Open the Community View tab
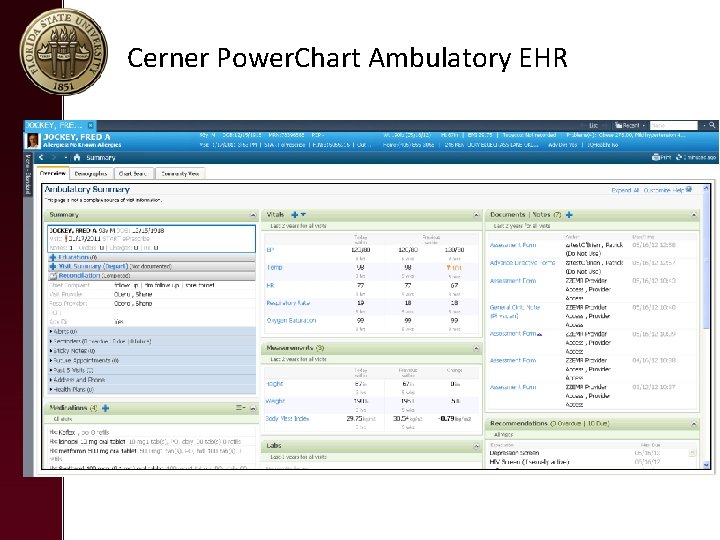The width and height of the screenshot is (720, 540). [180, 174]
